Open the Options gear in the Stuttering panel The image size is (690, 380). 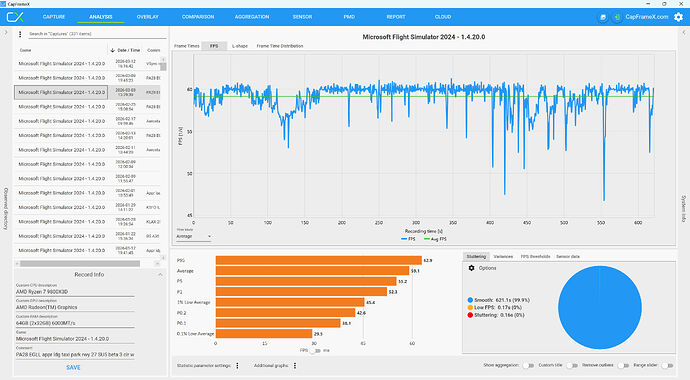[471, 268]
